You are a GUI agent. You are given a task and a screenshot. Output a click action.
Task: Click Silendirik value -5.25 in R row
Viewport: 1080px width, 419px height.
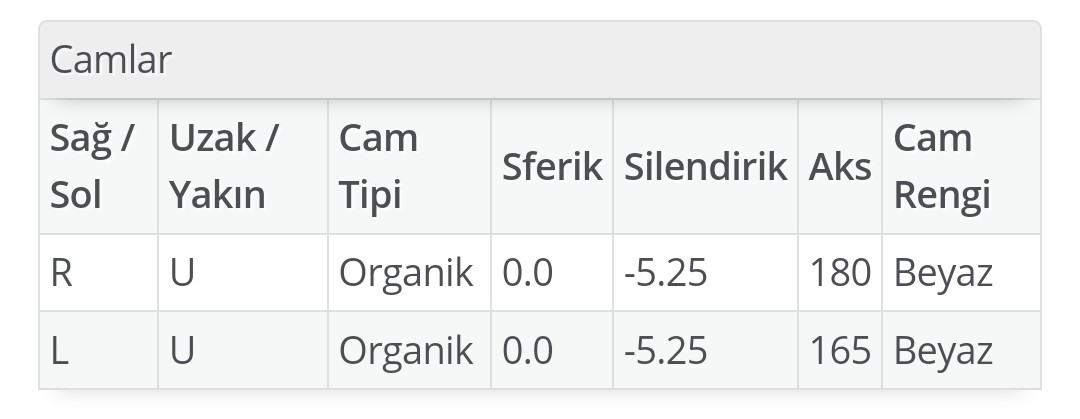[x=665, y=273]
